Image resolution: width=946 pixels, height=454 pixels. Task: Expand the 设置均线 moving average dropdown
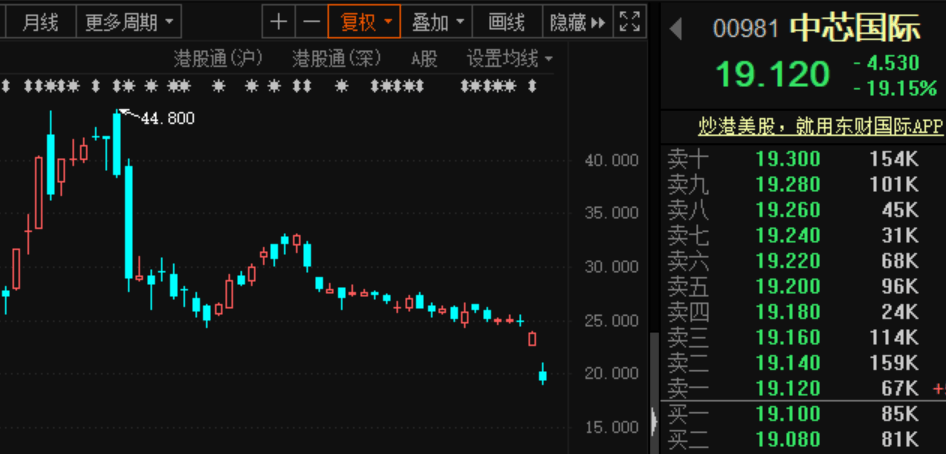510,59
